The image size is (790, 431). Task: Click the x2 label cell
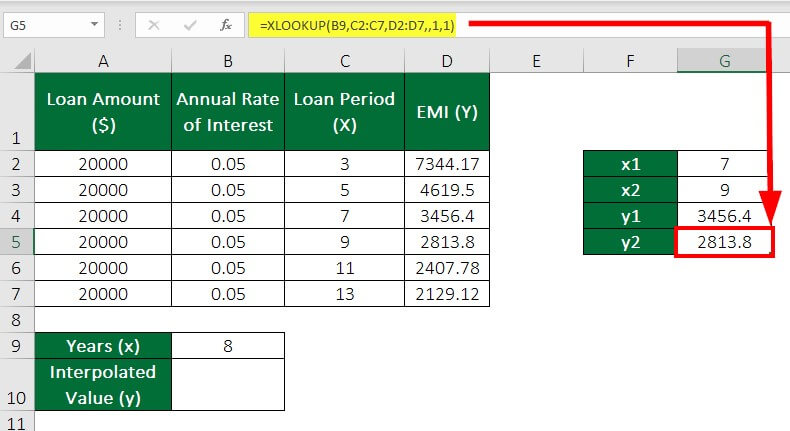[x=630, y=190]
